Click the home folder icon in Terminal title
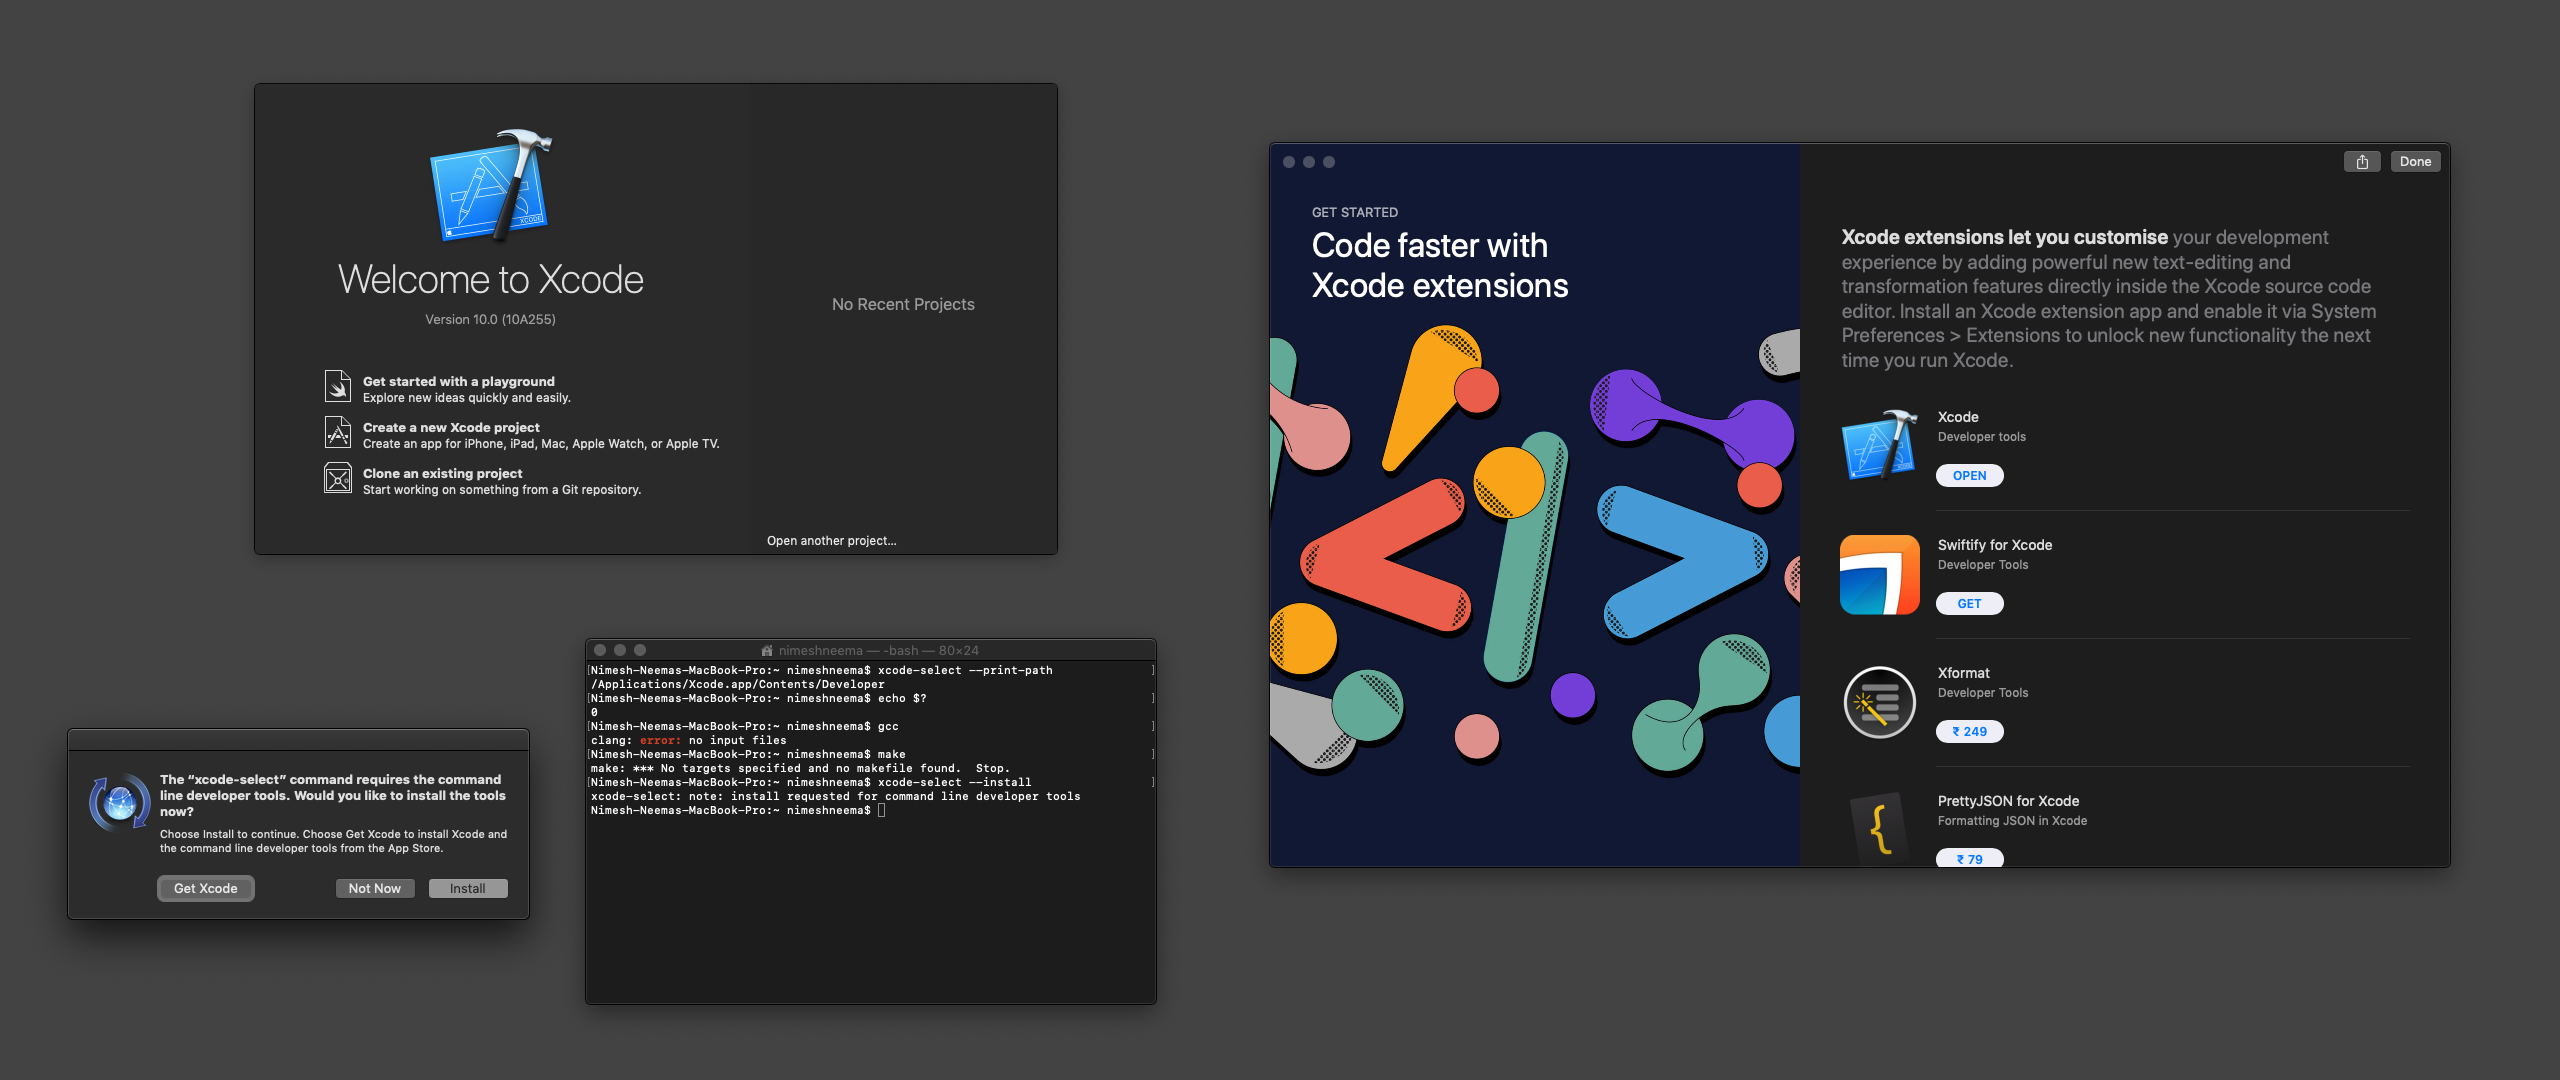This screenshot has height=1080, width=2560. coord(767,650)
